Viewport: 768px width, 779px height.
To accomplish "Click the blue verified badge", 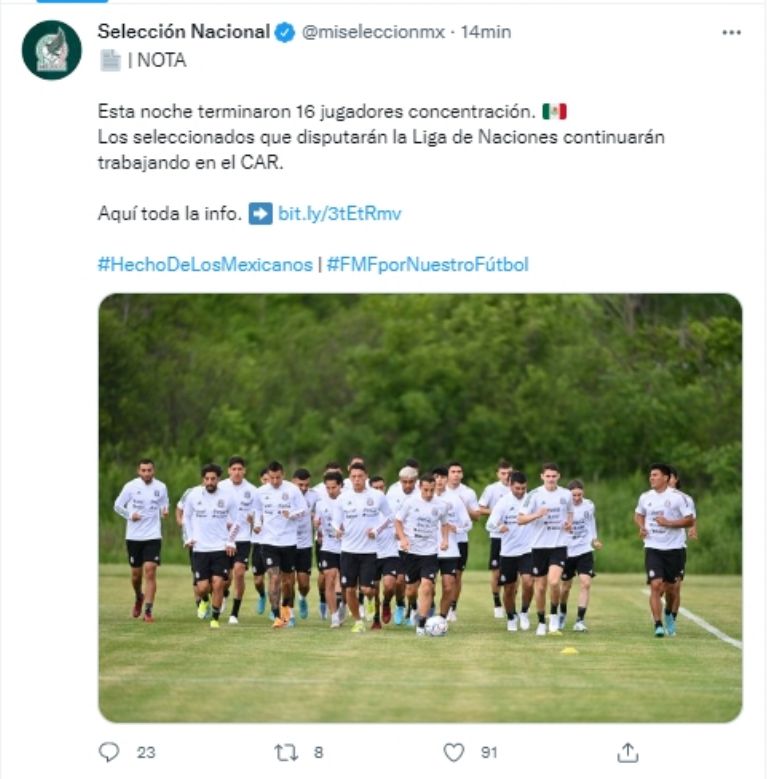I will point(285,32).
